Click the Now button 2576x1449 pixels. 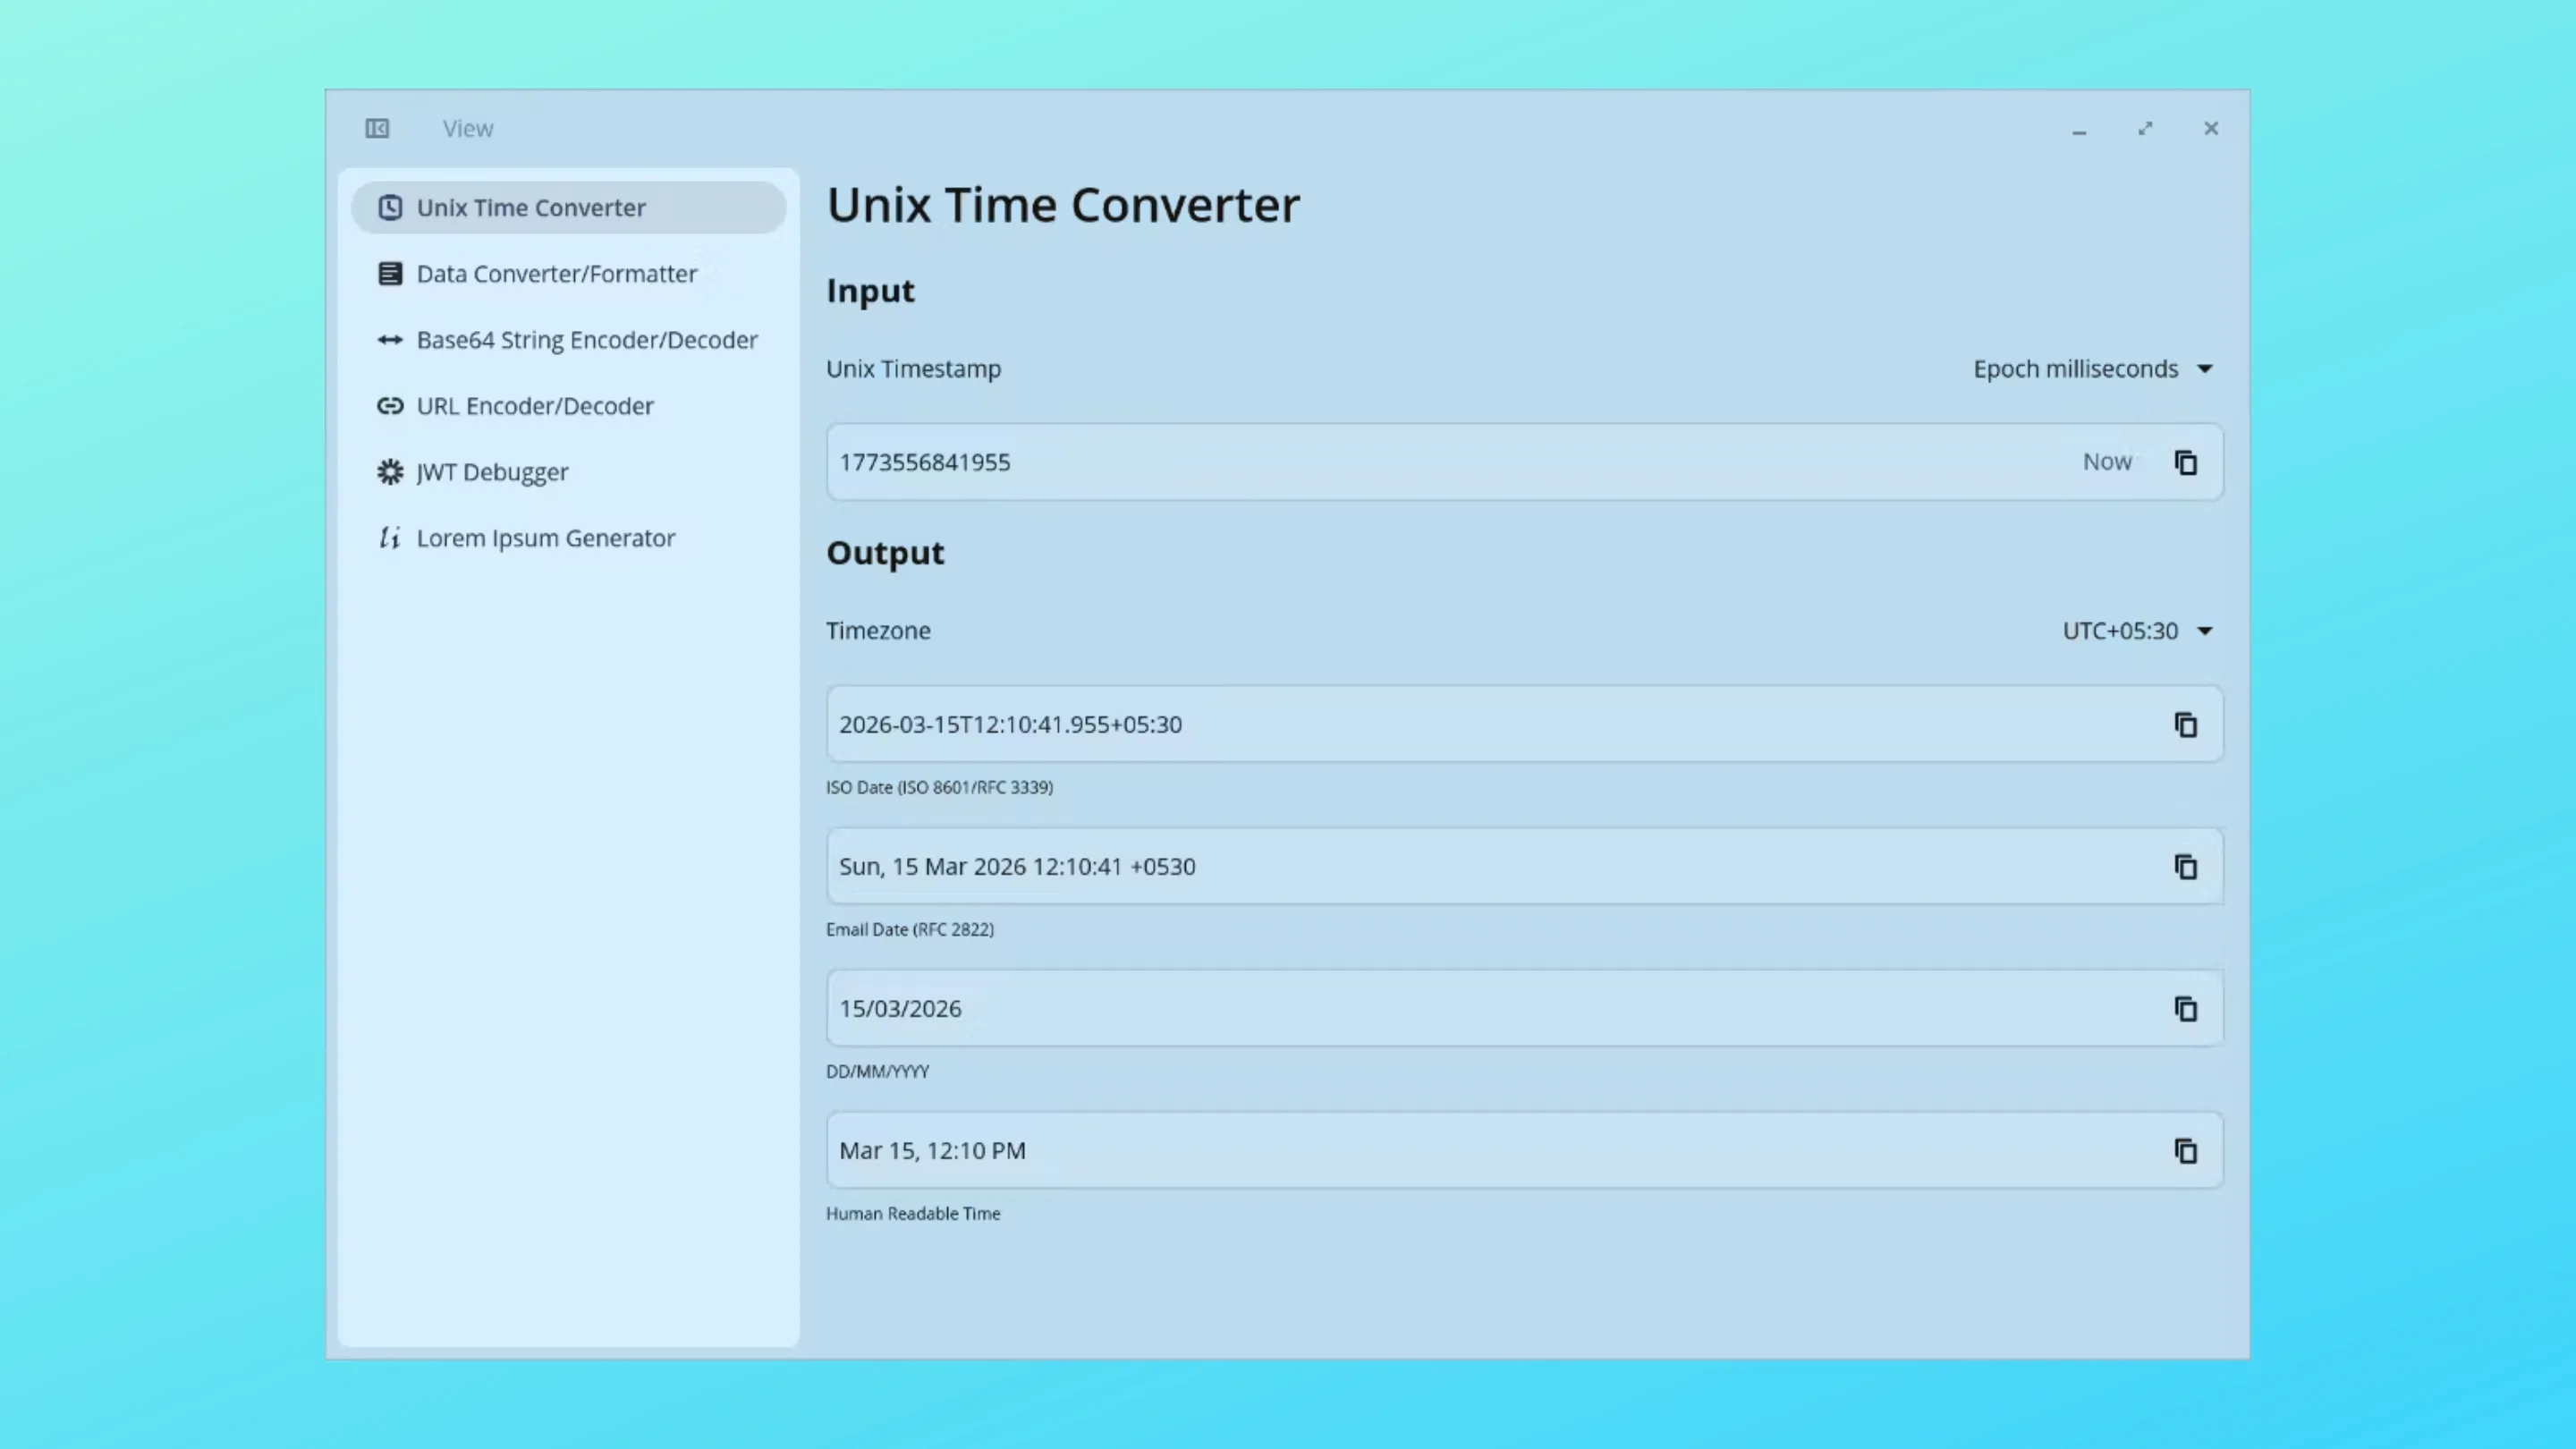tap(2107, 461)
